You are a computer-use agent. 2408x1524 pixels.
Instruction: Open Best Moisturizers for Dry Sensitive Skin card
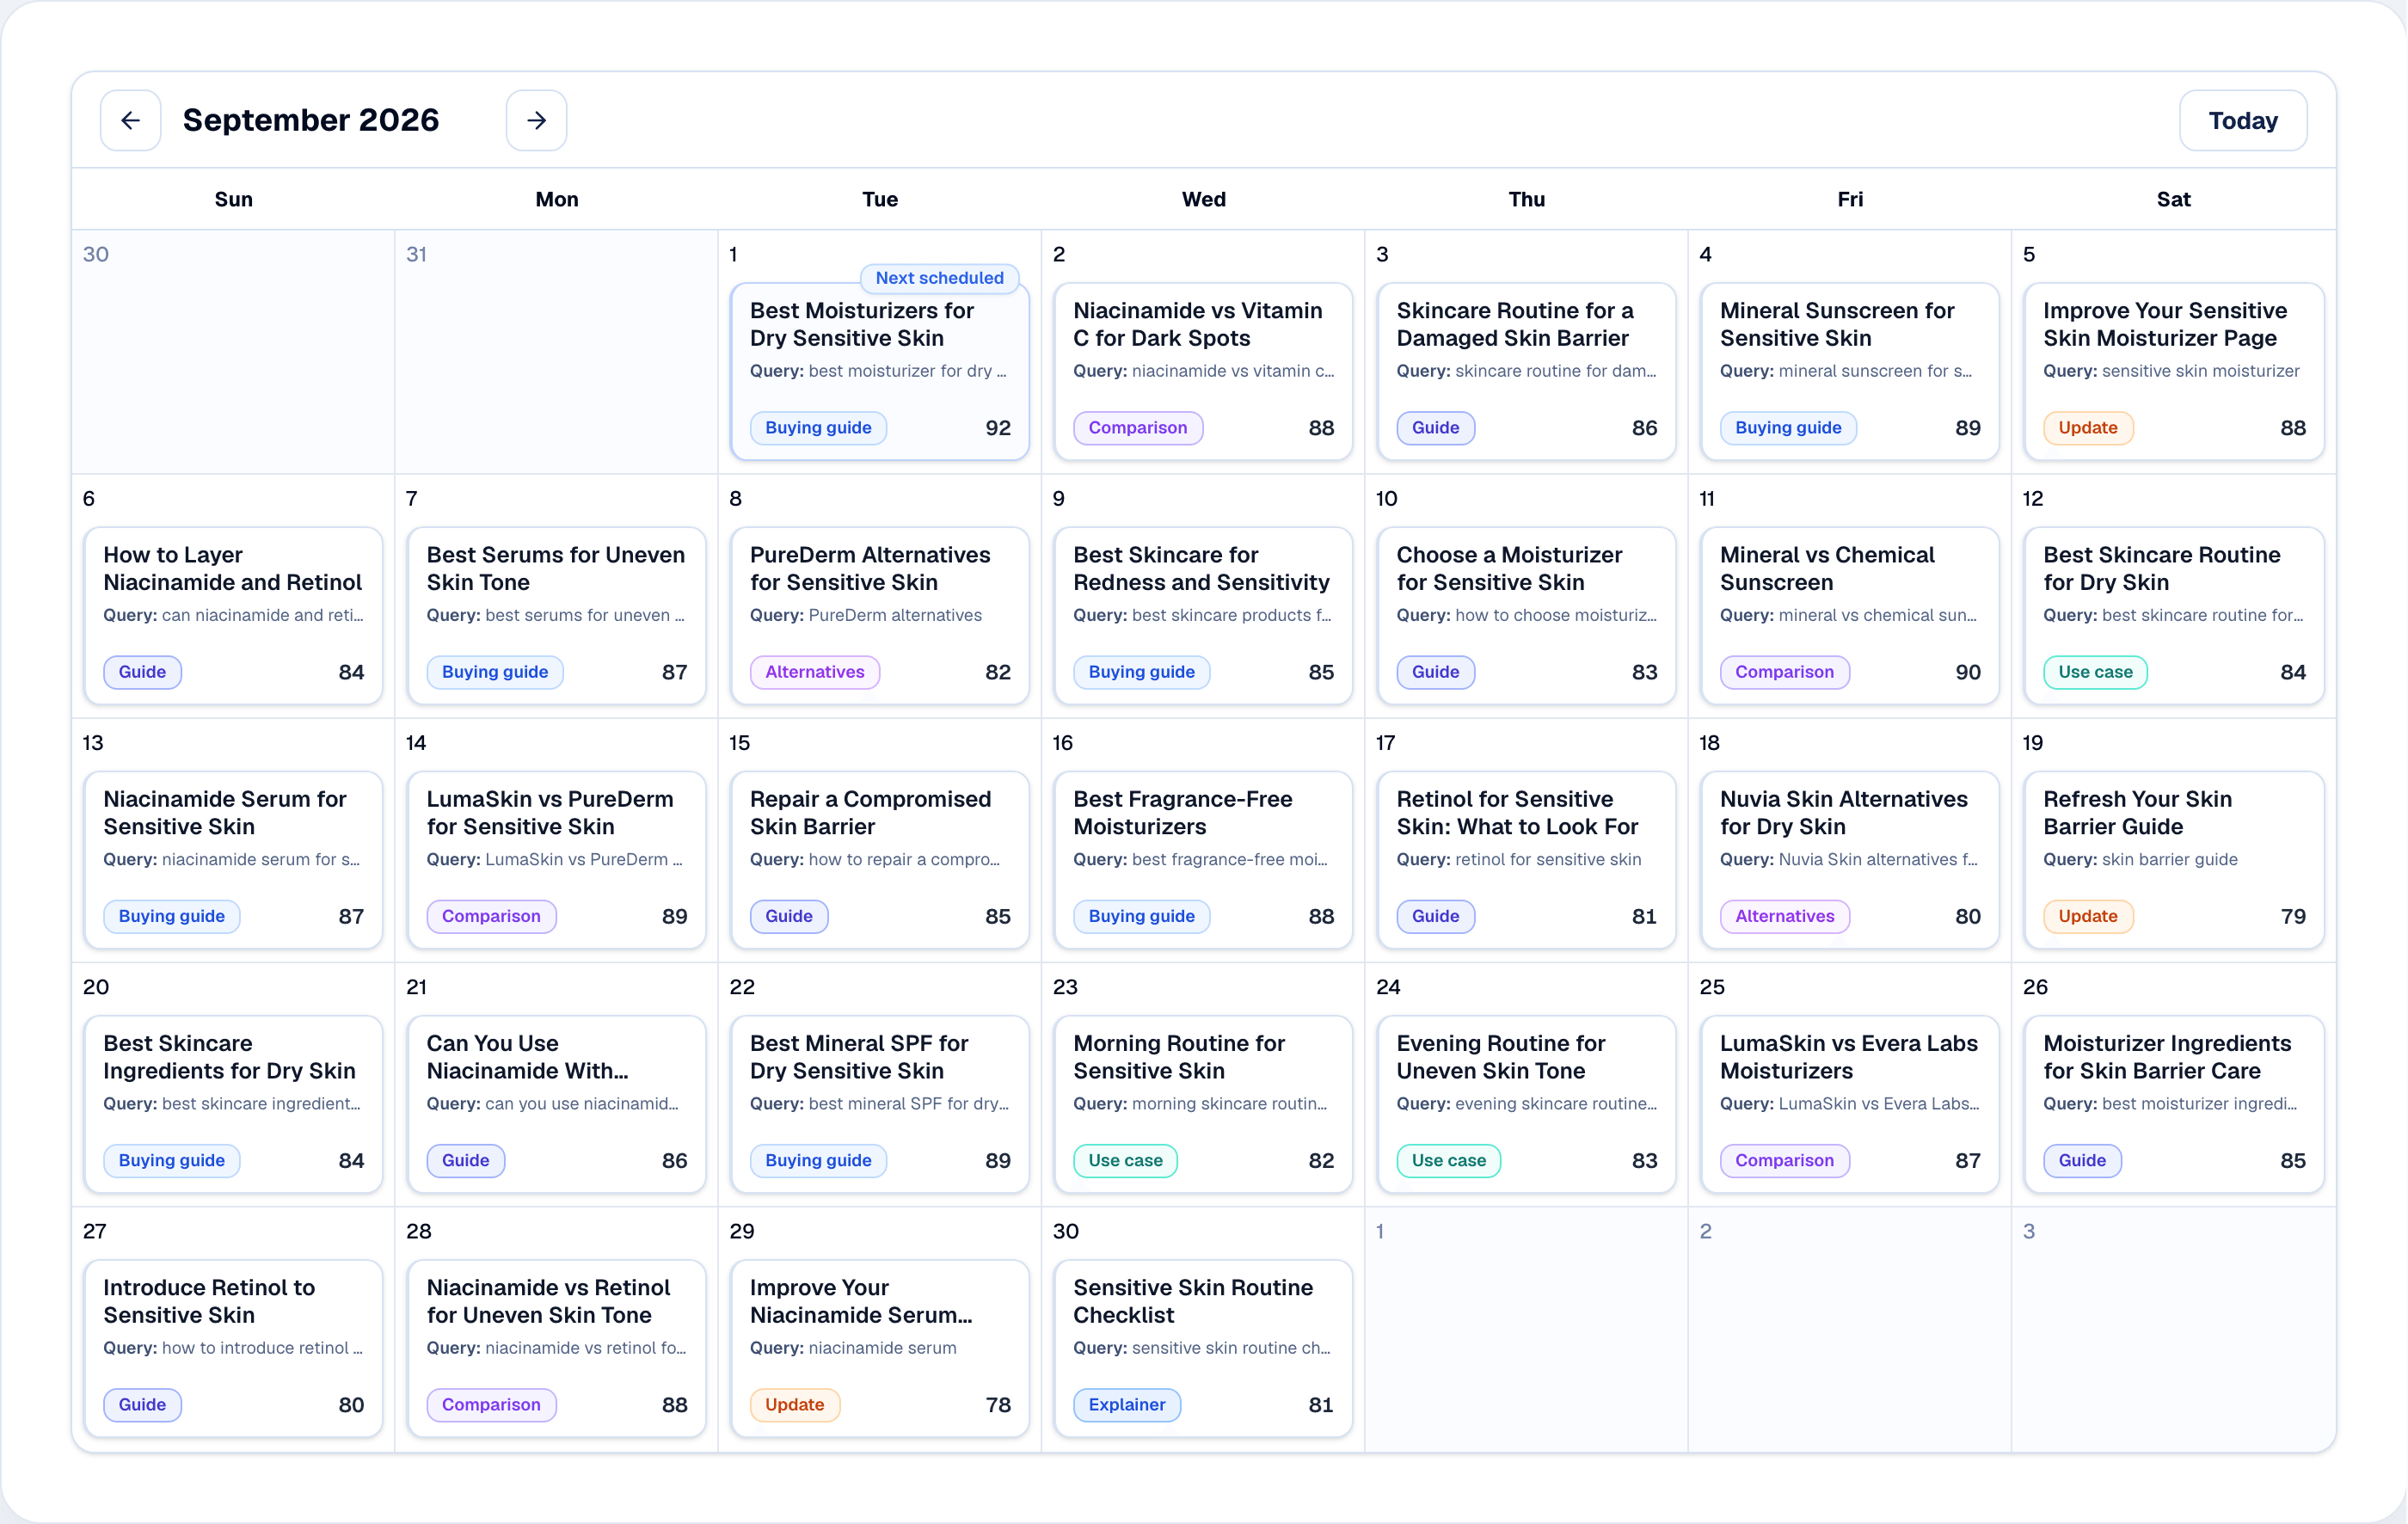coord(879,371)
